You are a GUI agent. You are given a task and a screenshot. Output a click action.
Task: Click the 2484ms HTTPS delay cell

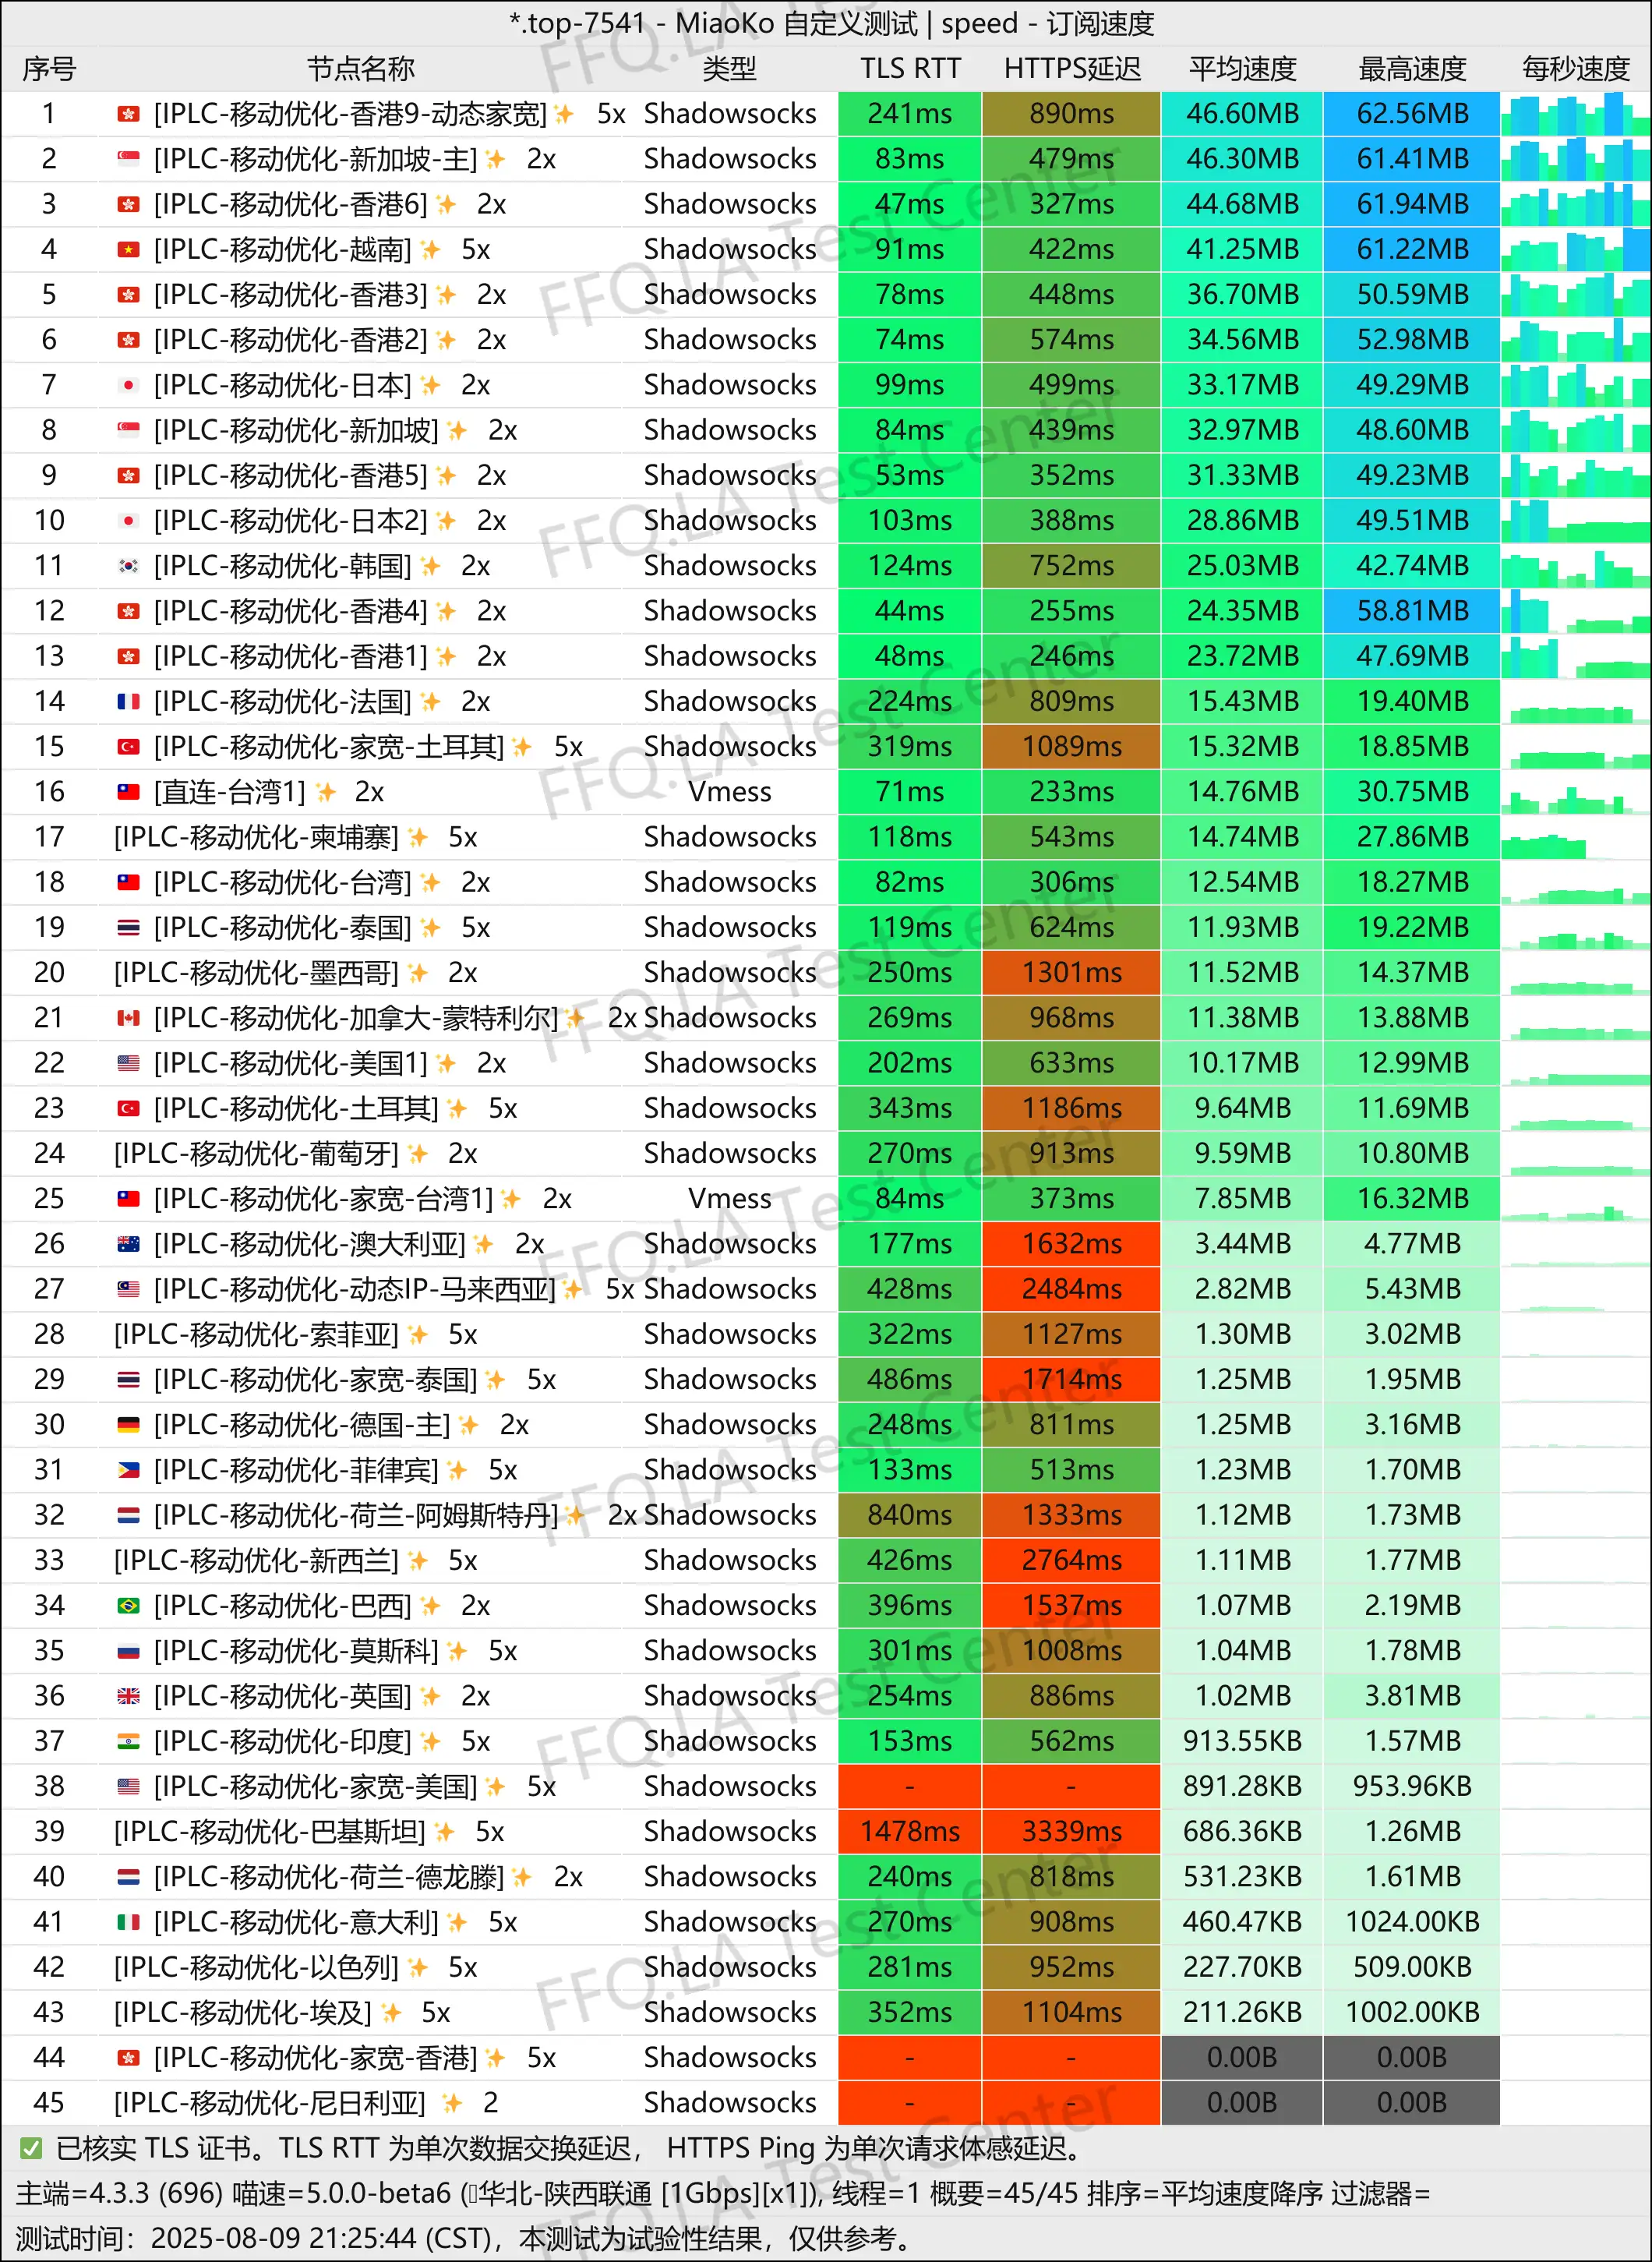click(1072, 1289)
